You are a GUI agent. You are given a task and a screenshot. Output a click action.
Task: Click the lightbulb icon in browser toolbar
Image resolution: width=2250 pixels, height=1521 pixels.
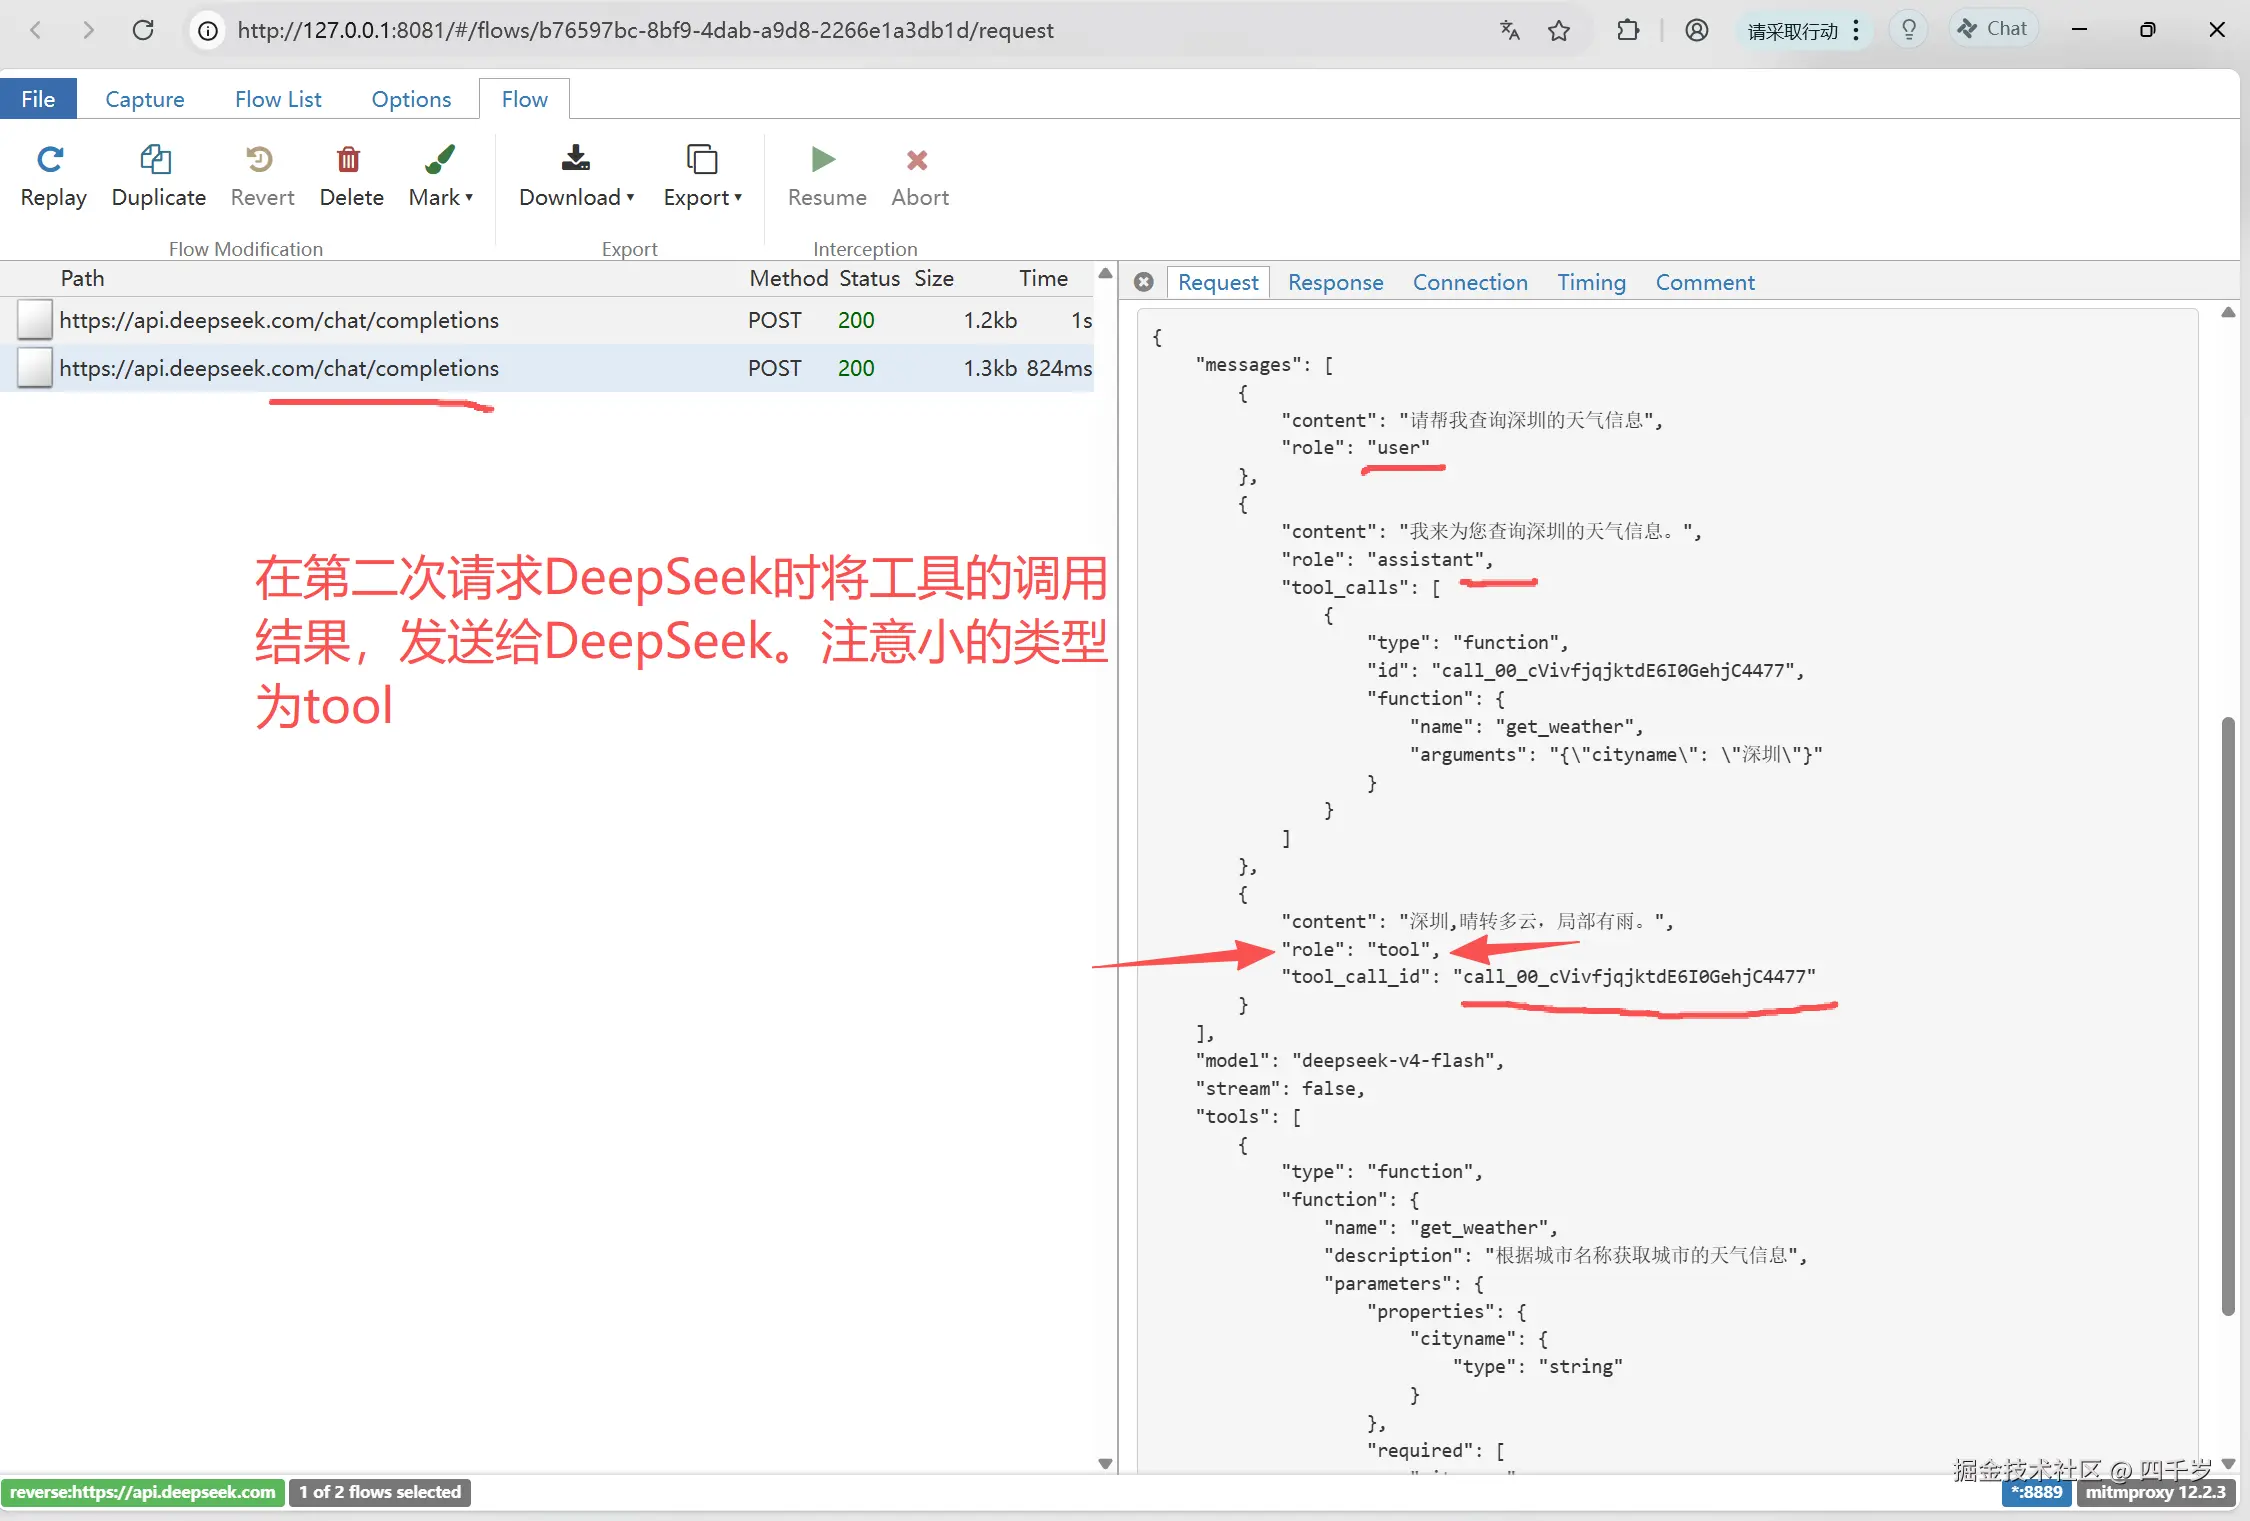(x=1909, y=30)
